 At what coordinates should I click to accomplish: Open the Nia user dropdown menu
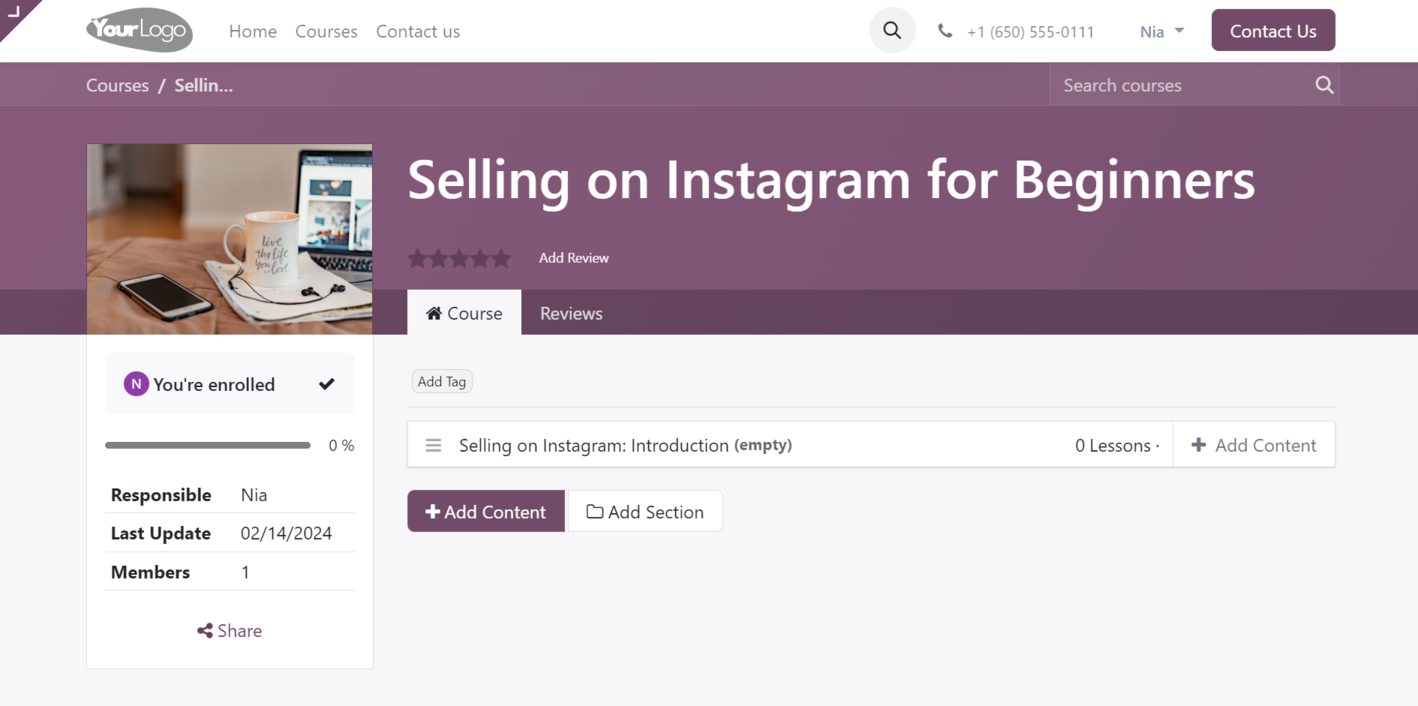(x=1162, y=31)
